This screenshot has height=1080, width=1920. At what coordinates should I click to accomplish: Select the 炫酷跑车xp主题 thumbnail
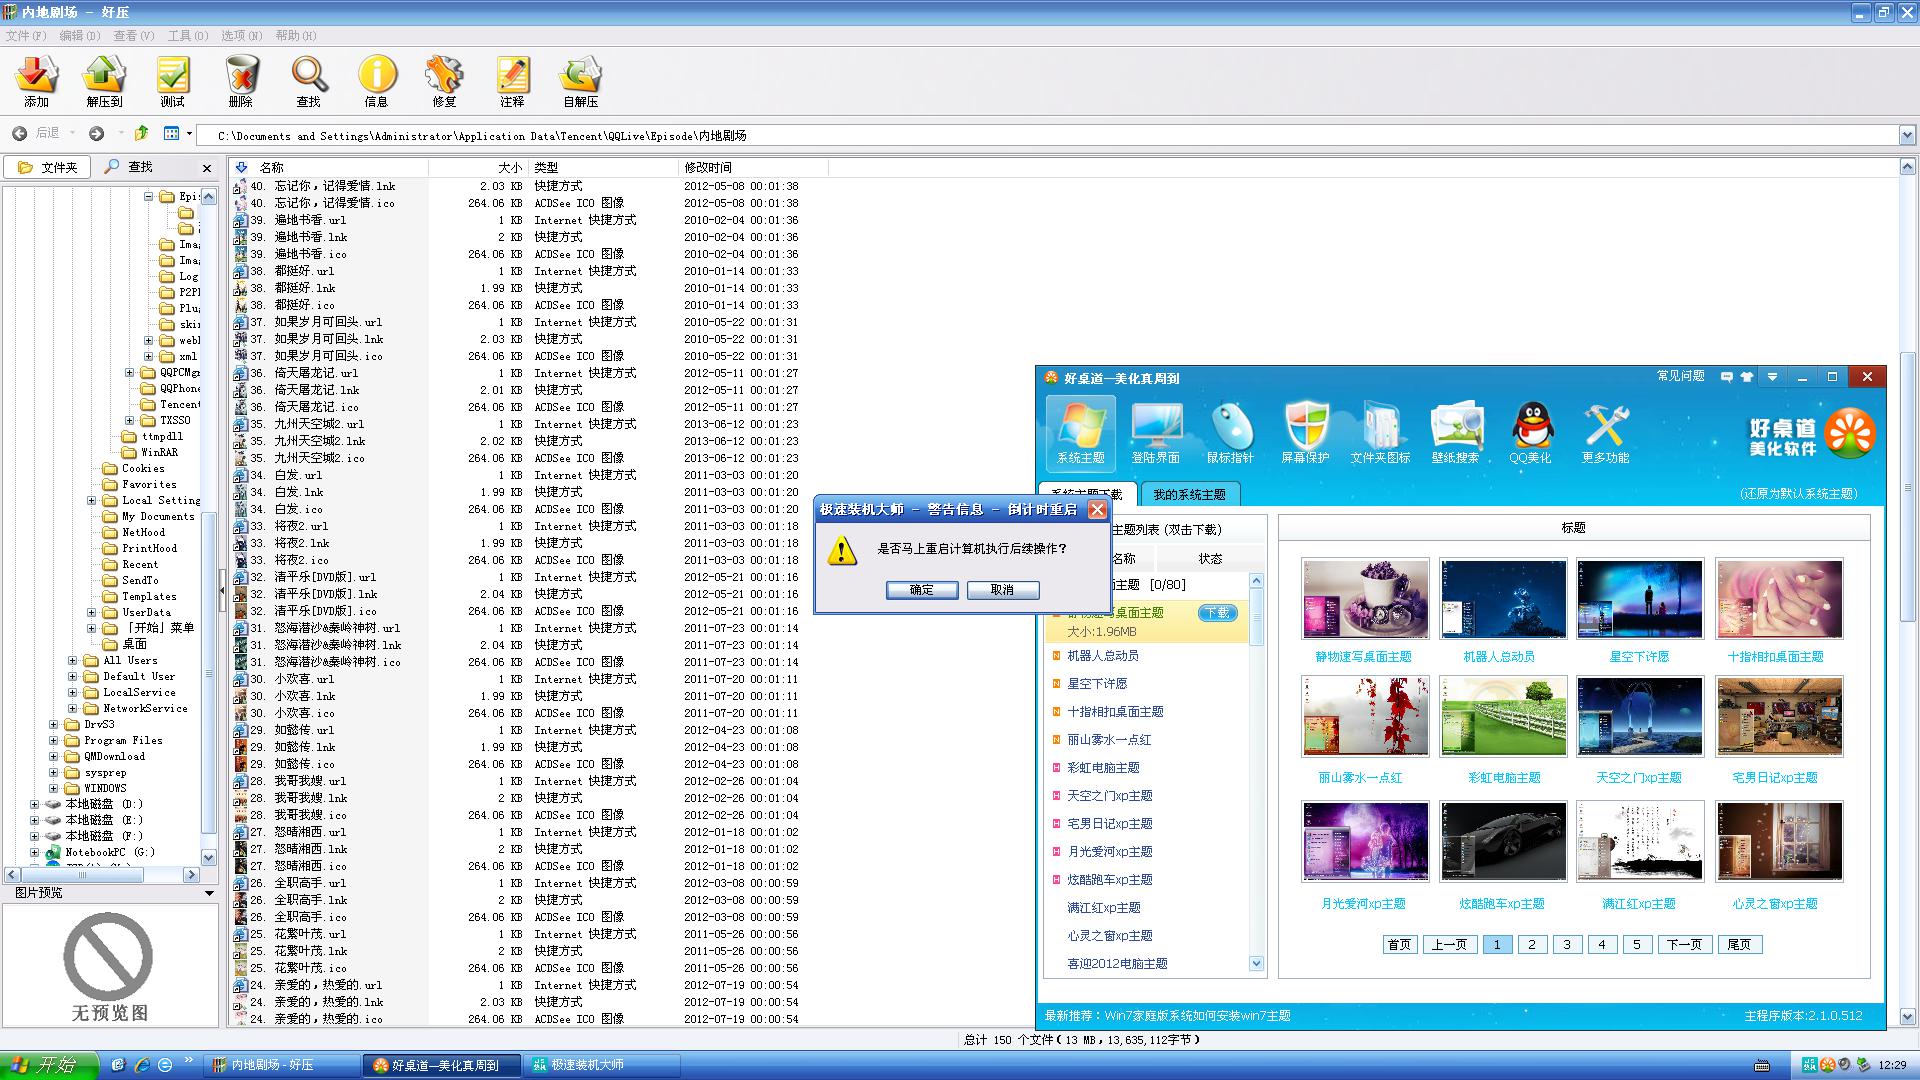pyautogui.click(x=1503, y=841)
